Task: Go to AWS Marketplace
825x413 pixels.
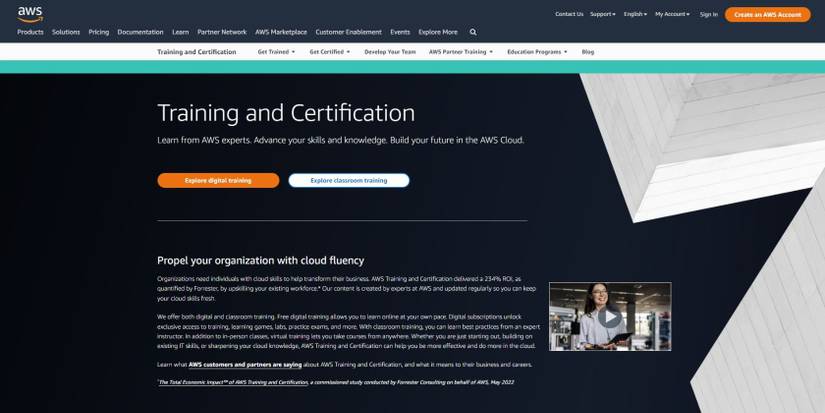Action: click(x=281, y=32)
